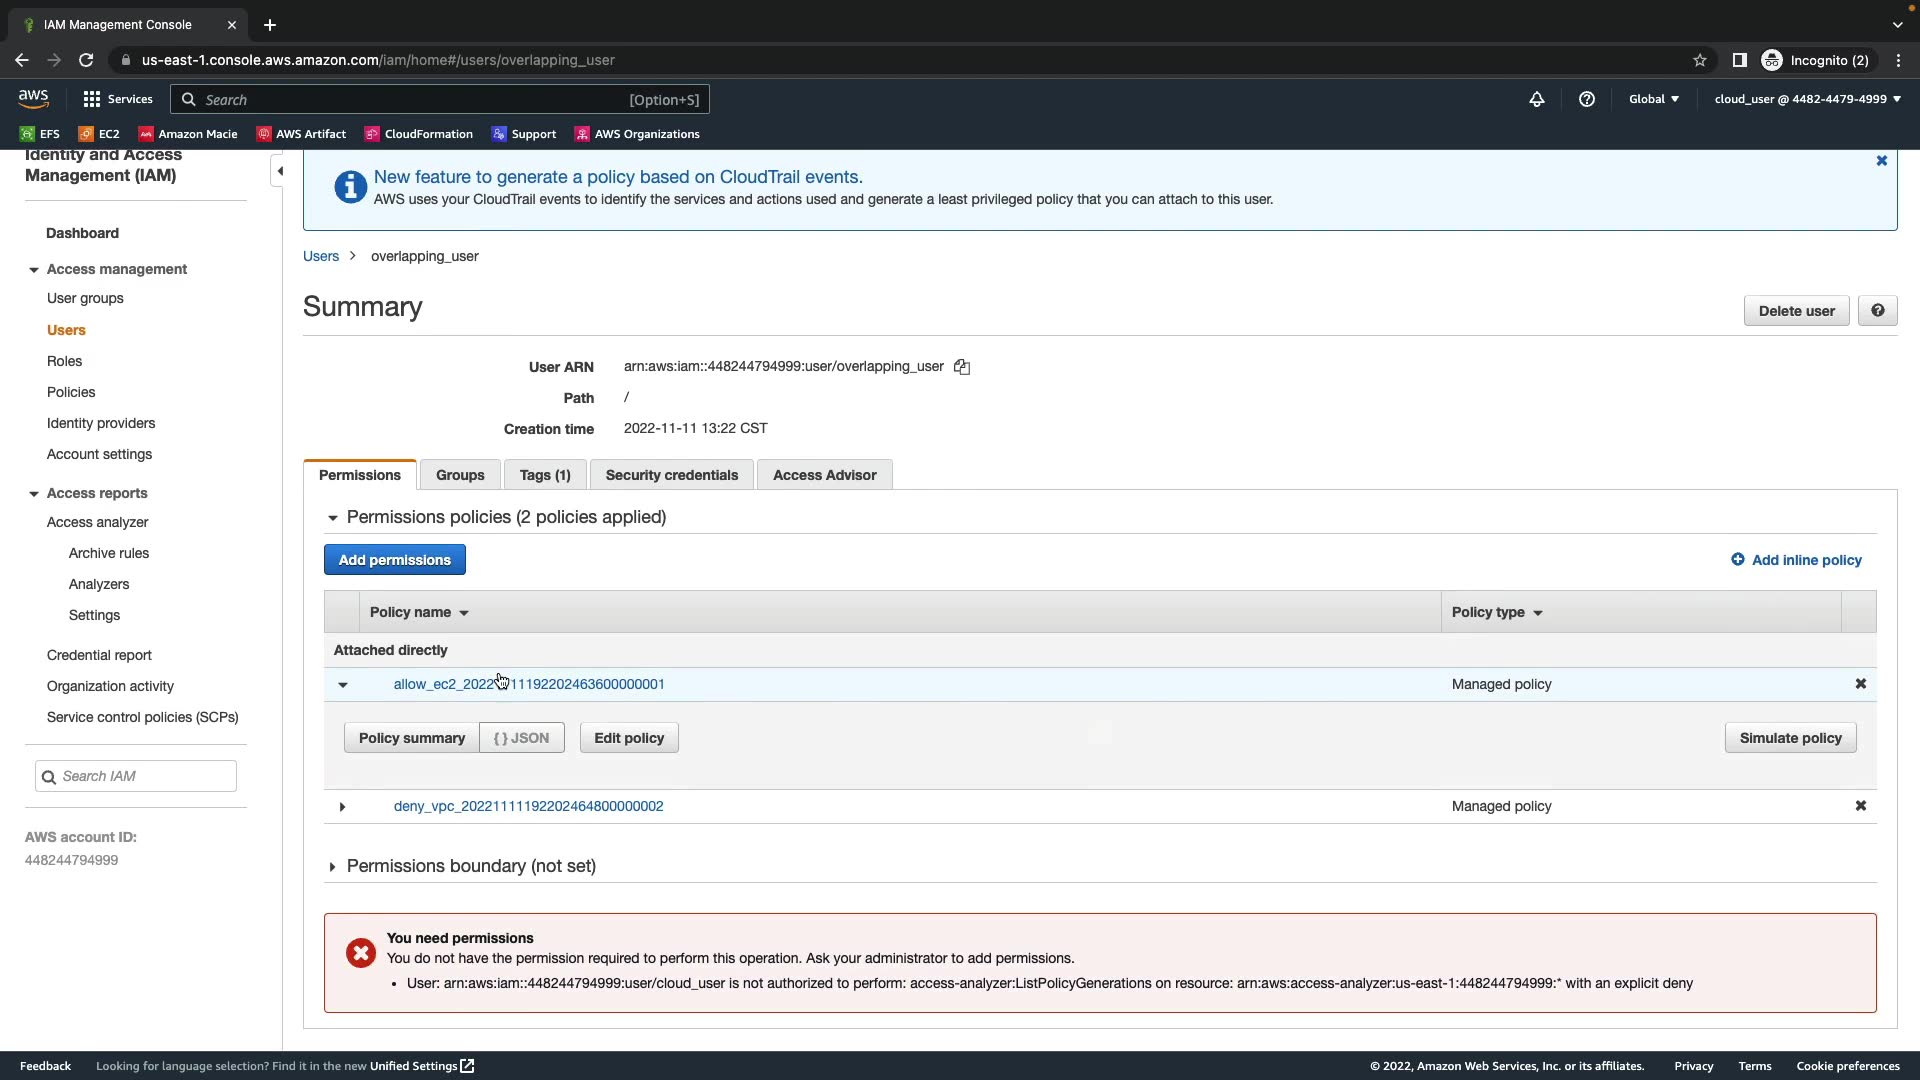Select the Policy summary view button
The image size is (1920, 1080).
pyautogui.click(x=412, y=738)
